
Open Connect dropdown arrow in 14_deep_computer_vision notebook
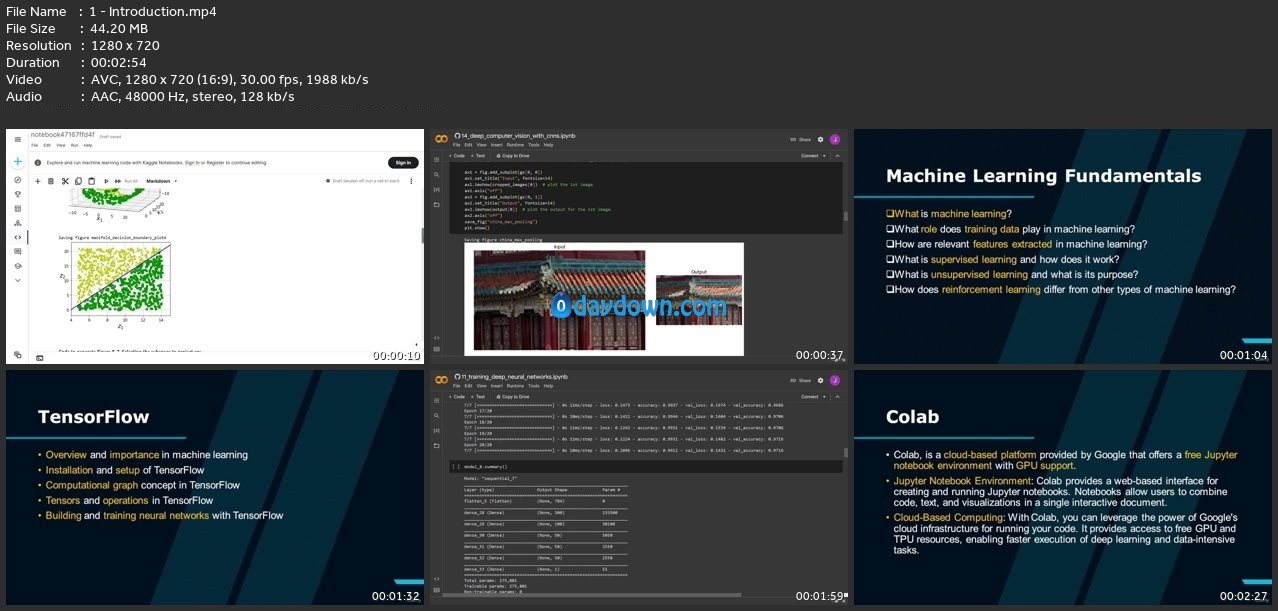point(824,156)
